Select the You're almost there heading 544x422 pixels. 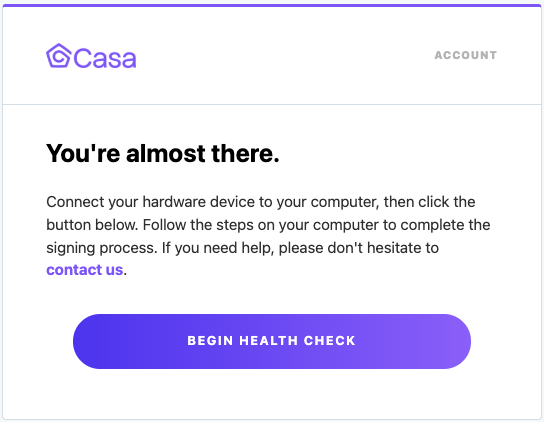(163, 153)
